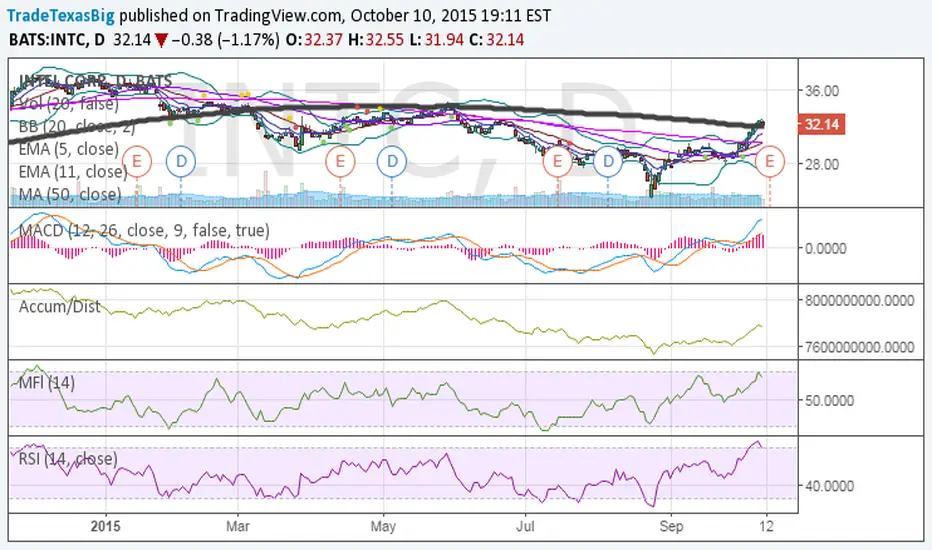This screenshot has width=932, height=550.
Task: Click the C:32.14 close price value
Action: pyautogui.click(x=496, y=40)
